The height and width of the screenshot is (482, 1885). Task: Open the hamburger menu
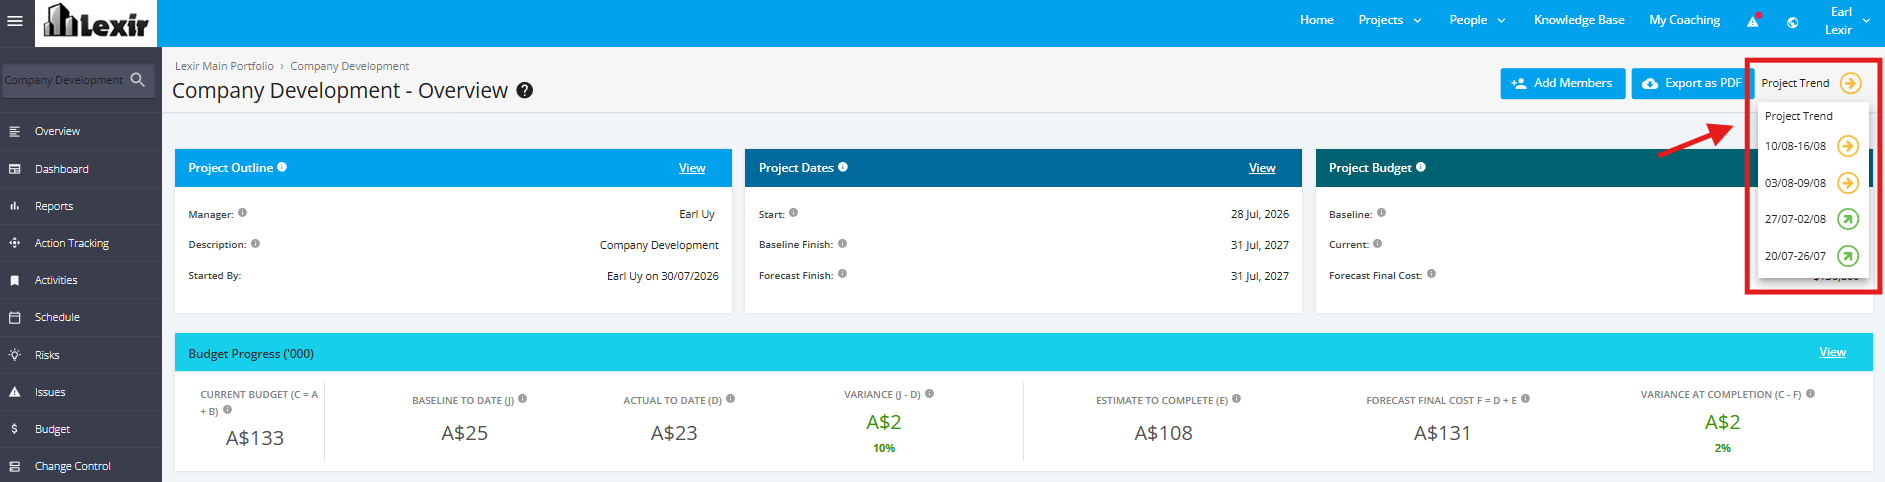coord(15,20)
